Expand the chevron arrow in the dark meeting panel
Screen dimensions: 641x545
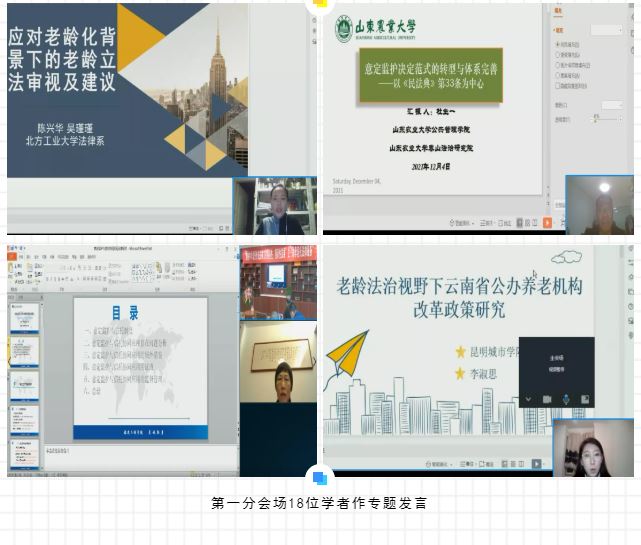tap(528, 399)
